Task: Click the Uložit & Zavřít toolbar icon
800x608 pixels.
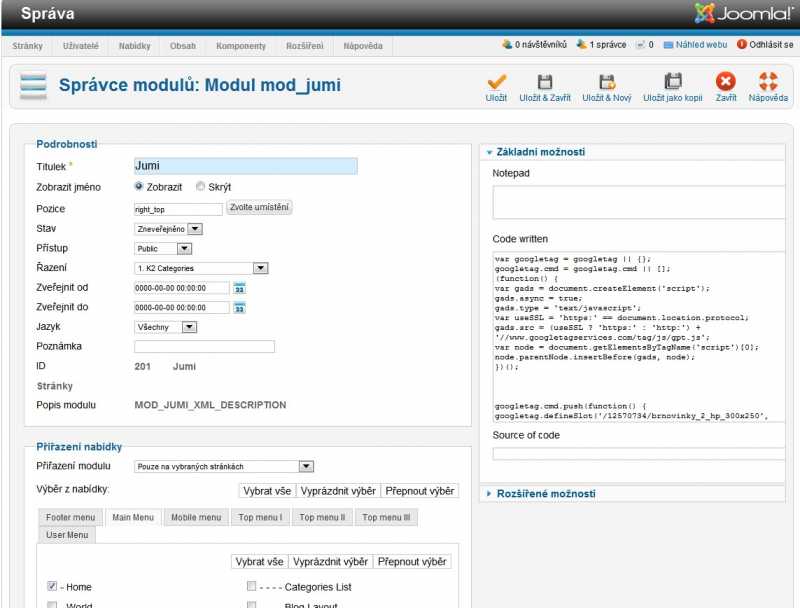Action: (x=545, y=83)
